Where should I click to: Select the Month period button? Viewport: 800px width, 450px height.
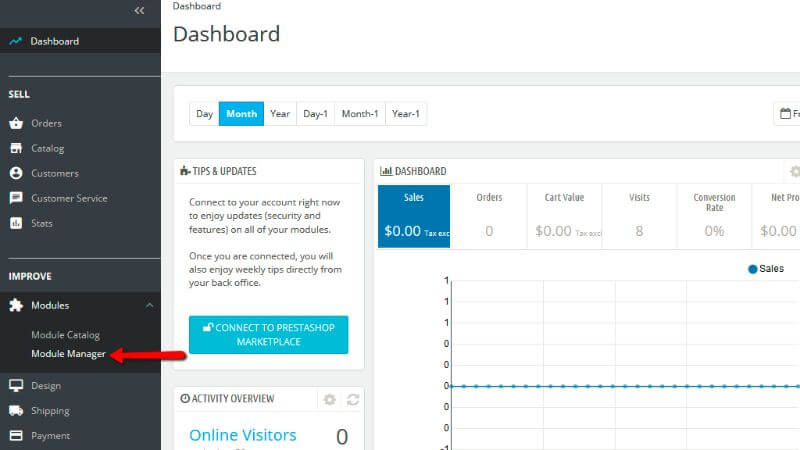tap(241, 114)
